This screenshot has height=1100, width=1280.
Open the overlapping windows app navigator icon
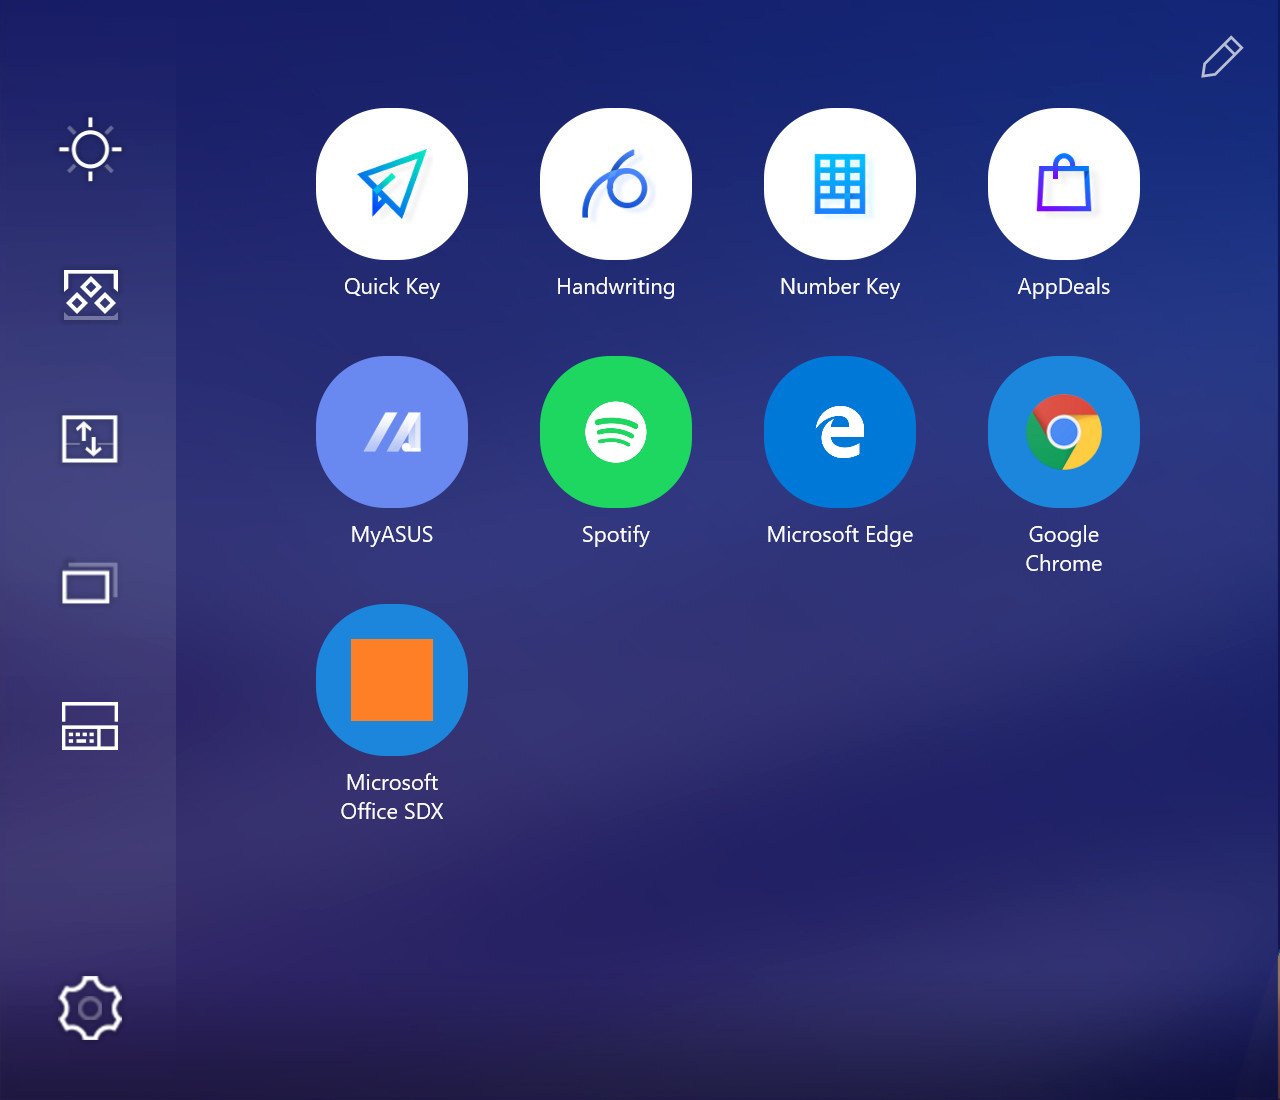90,583
